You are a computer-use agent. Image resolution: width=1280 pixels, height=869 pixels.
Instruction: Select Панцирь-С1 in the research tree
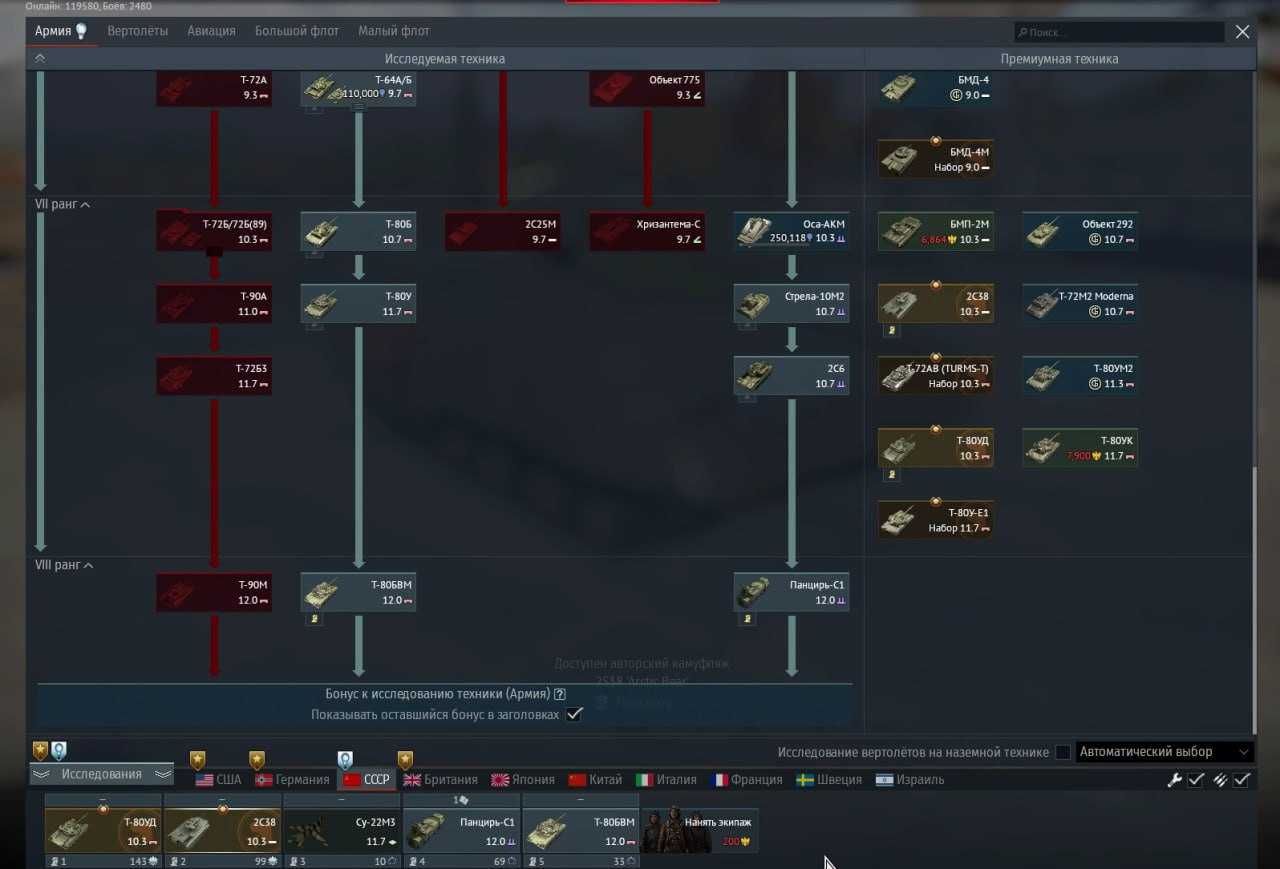(x=791, y=592)
